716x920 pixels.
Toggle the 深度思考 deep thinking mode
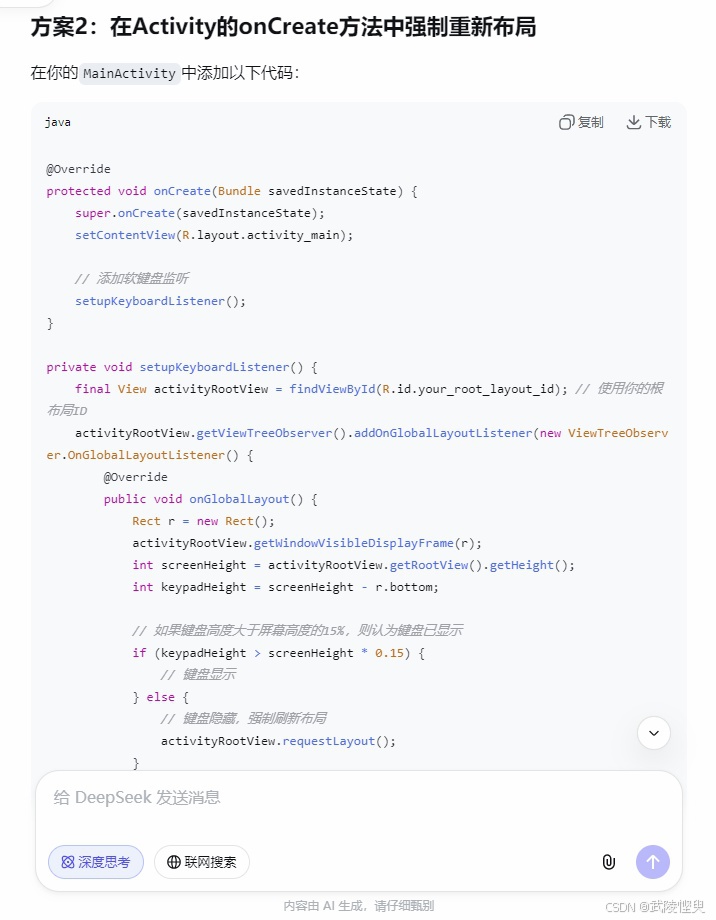point(96,862)
